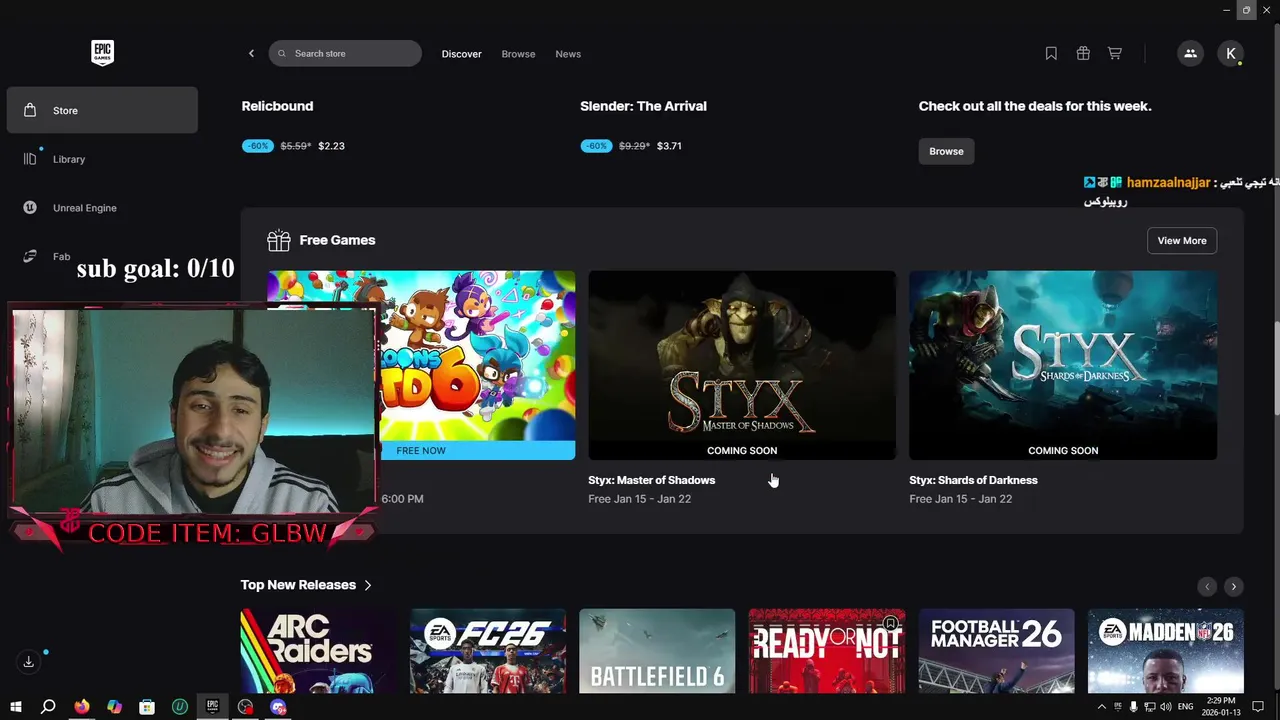Open the K account profile avatar
The image size is (1280, 720).
tap(1230, 54)
